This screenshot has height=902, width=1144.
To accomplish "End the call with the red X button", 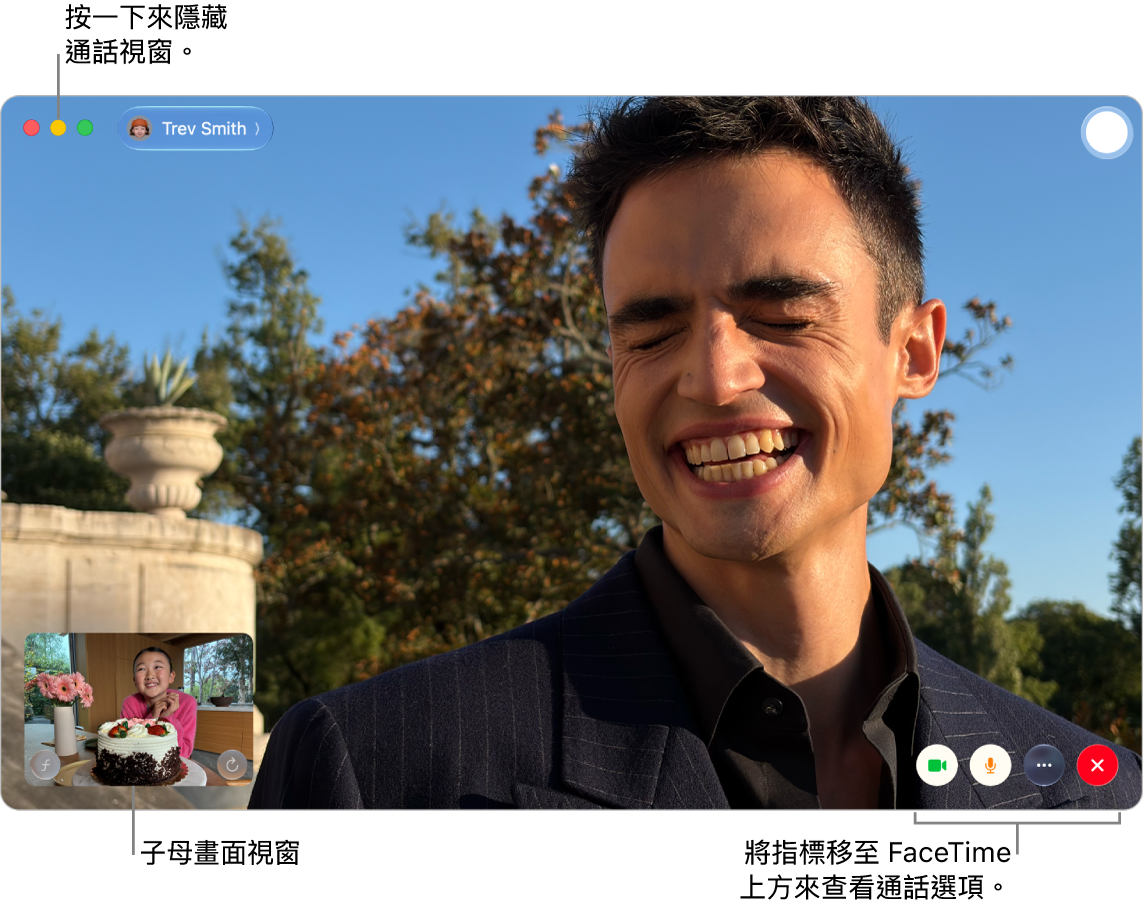I will point(1097,765).
